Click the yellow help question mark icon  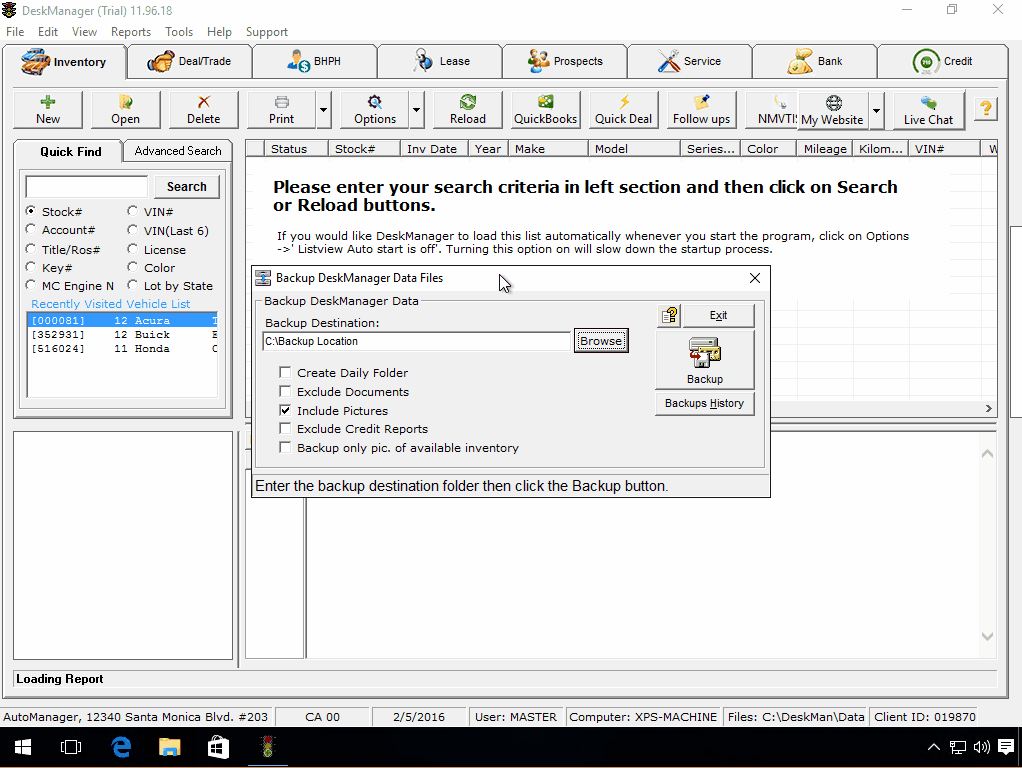pos(986,108)
